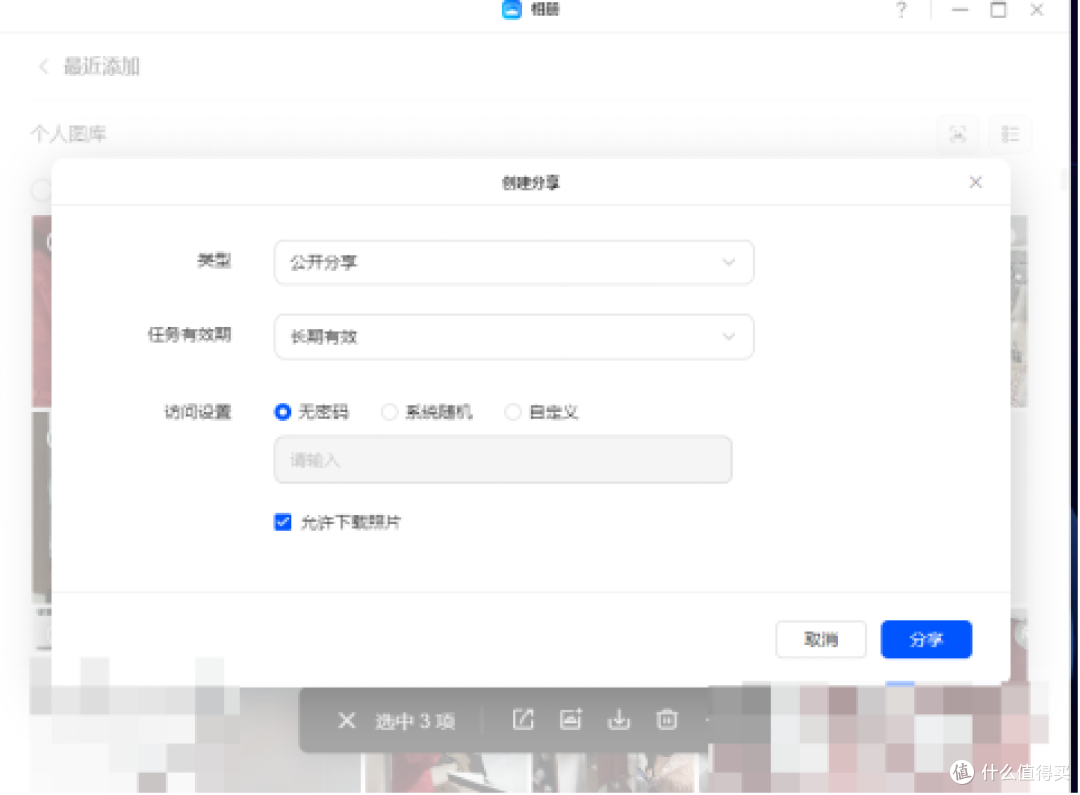Click the add to album icon

570,719
